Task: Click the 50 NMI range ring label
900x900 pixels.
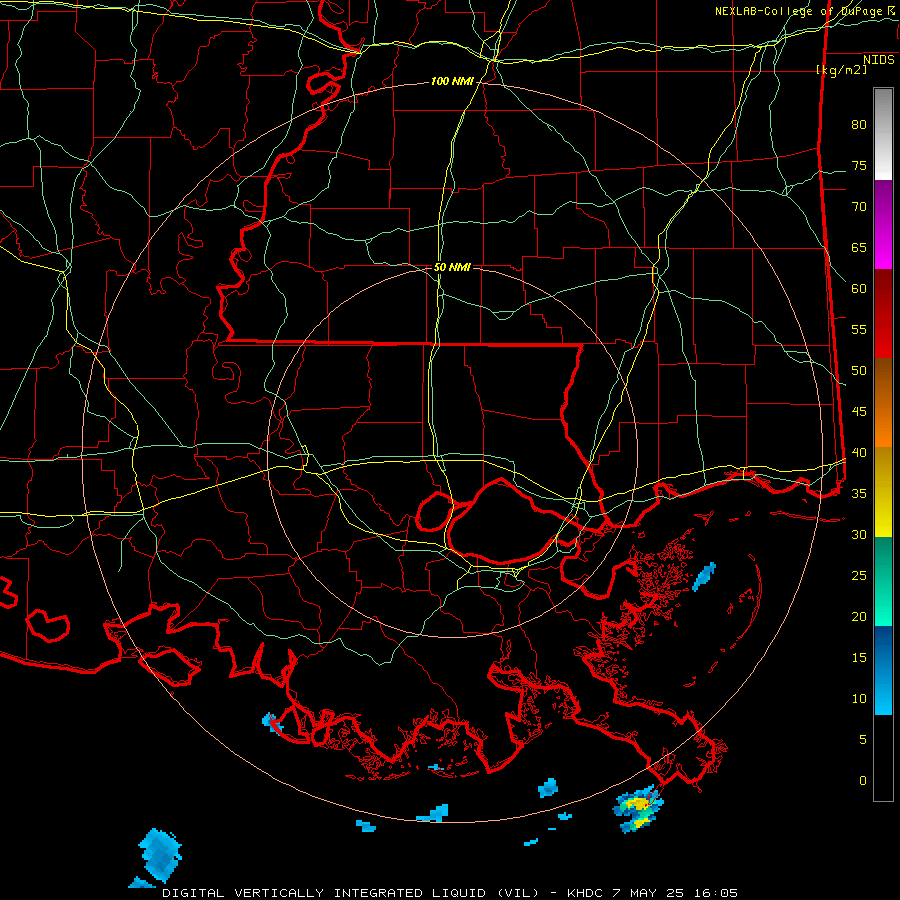Action: [x=452, y=267]
